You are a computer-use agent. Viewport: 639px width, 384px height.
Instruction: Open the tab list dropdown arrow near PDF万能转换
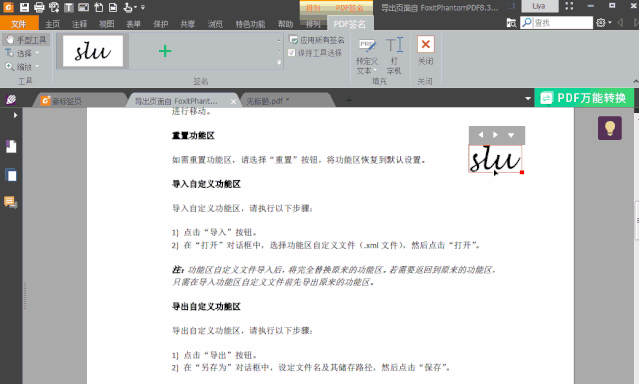(x=528, y=99)
